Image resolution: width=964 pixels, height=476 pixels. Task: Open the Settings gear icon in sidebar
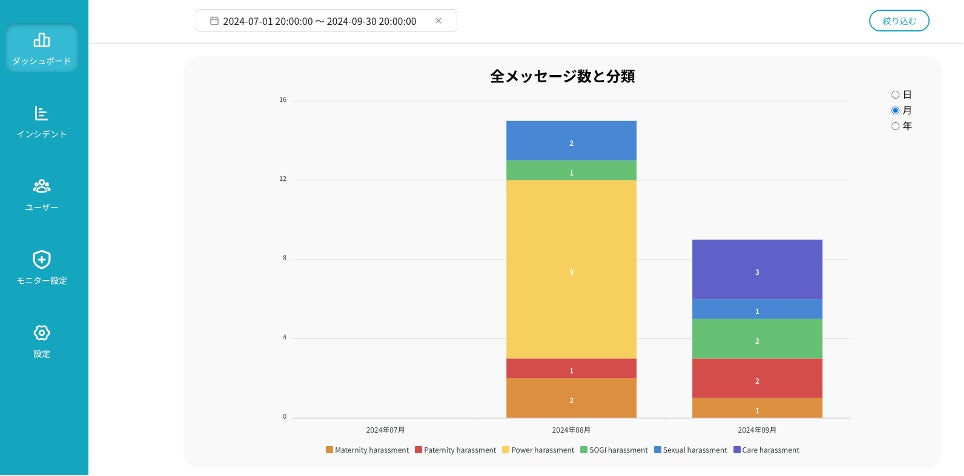(42, 333)
